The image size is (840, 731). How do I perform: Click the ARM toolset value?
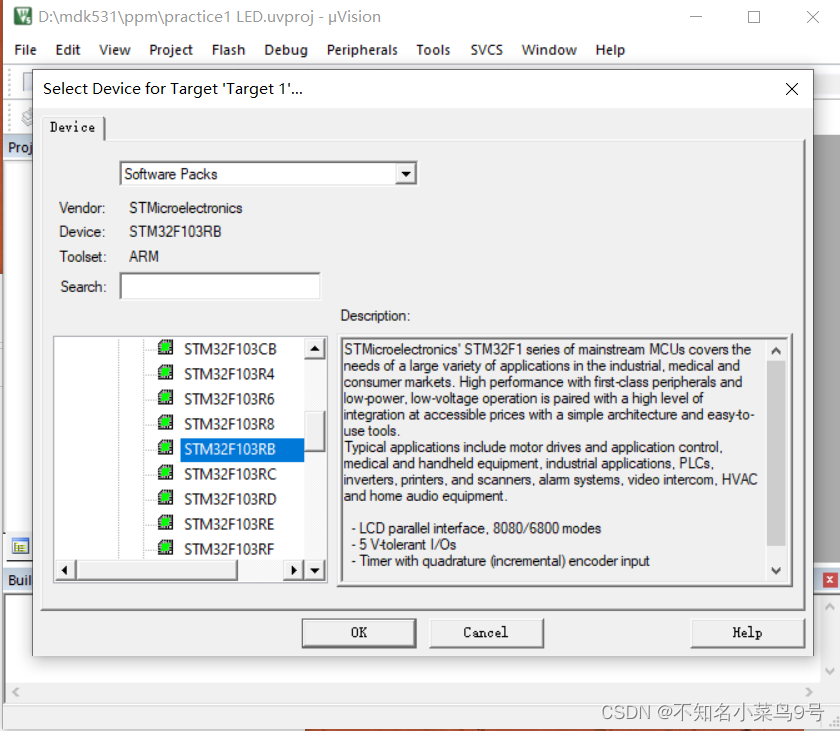[144, 257]
